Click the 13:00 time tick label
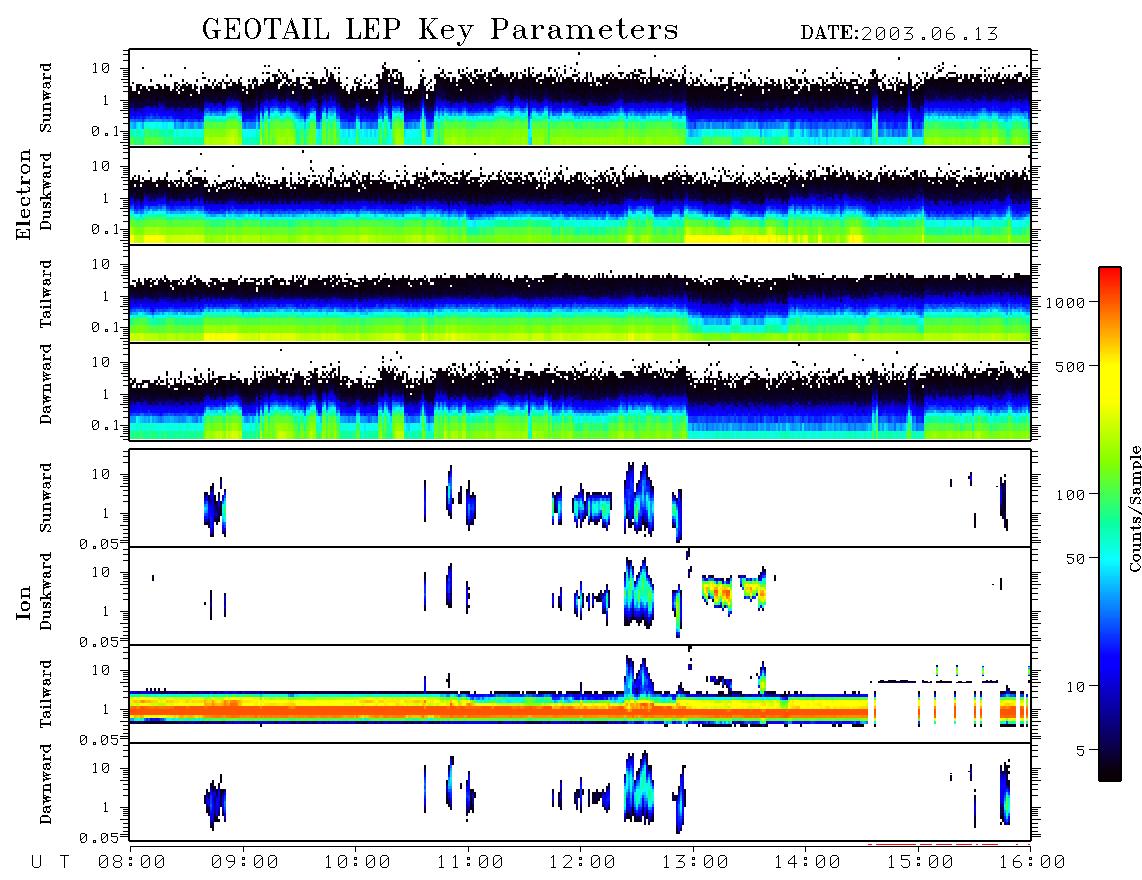Image resolution: width=1142 pixels, height=880 pixels. [x=694, y=862]
